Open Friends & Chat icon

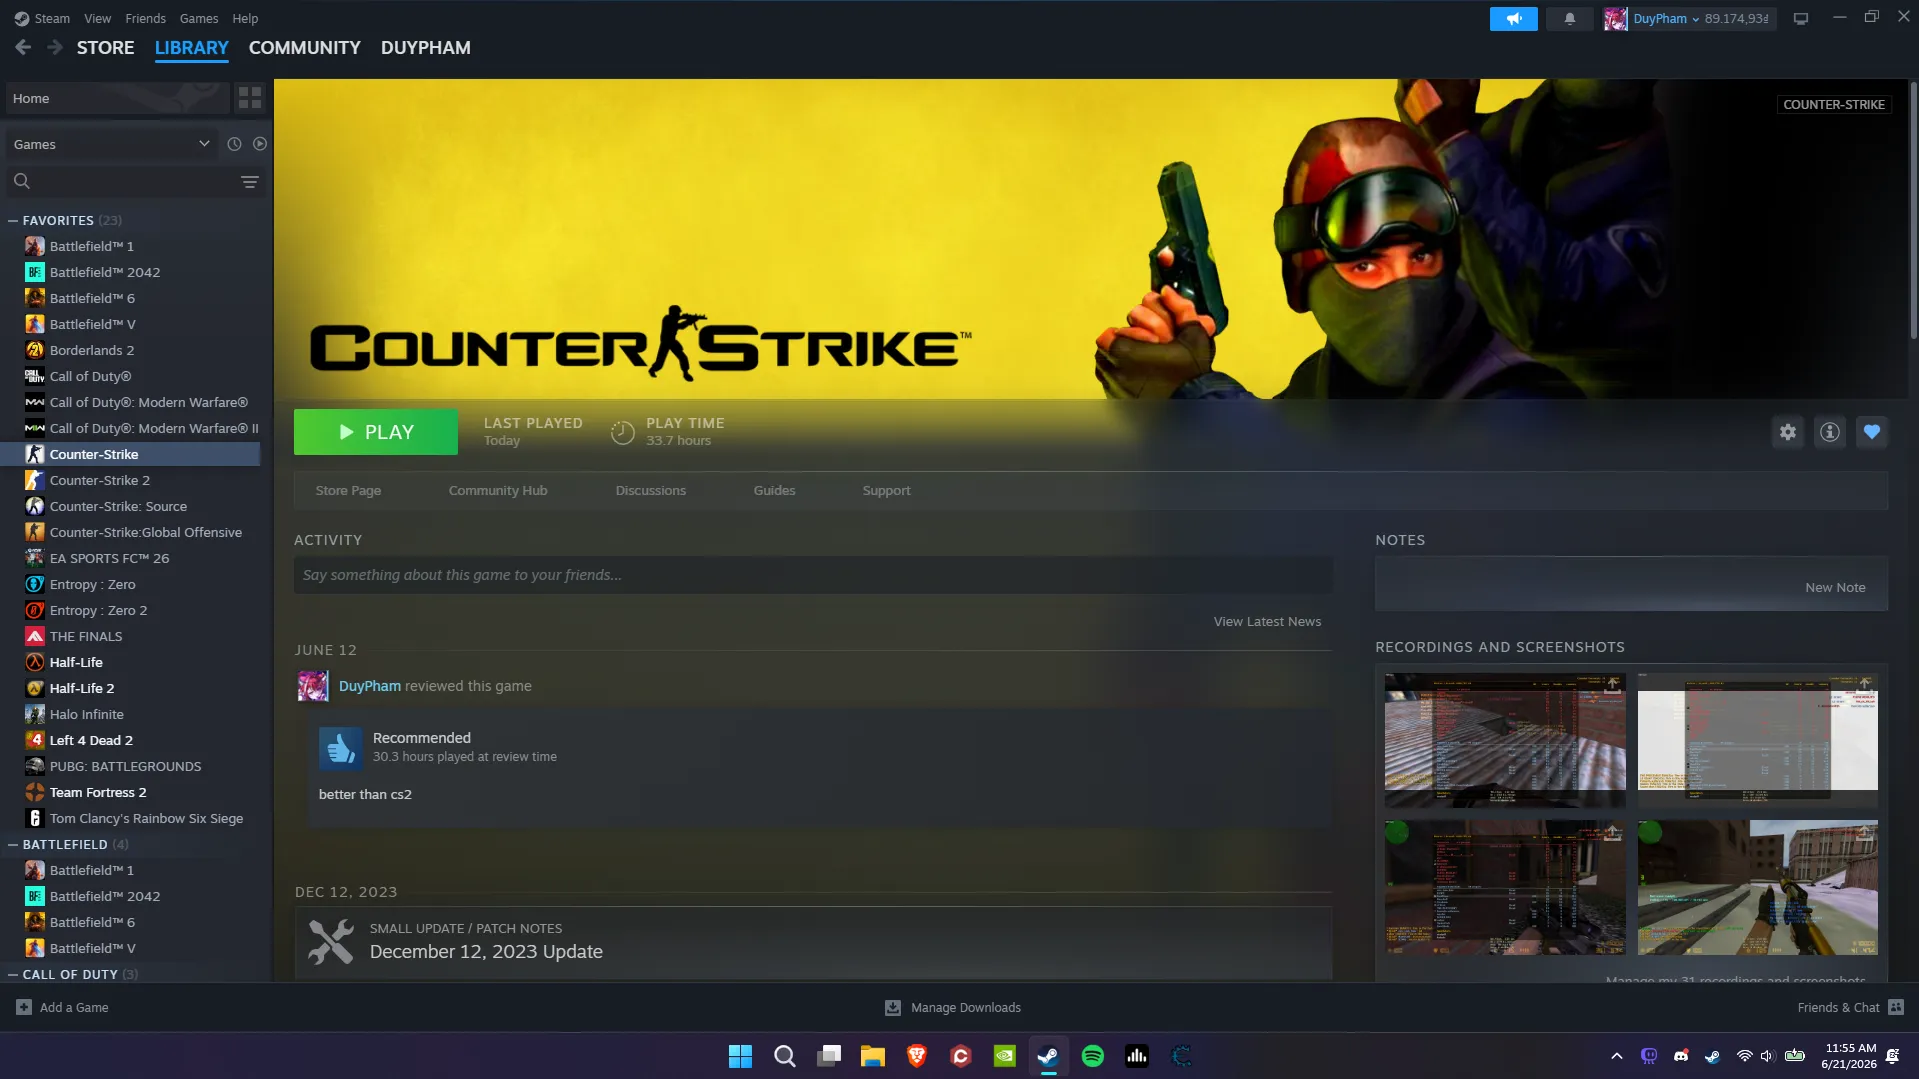[x=1896, y=1007]
